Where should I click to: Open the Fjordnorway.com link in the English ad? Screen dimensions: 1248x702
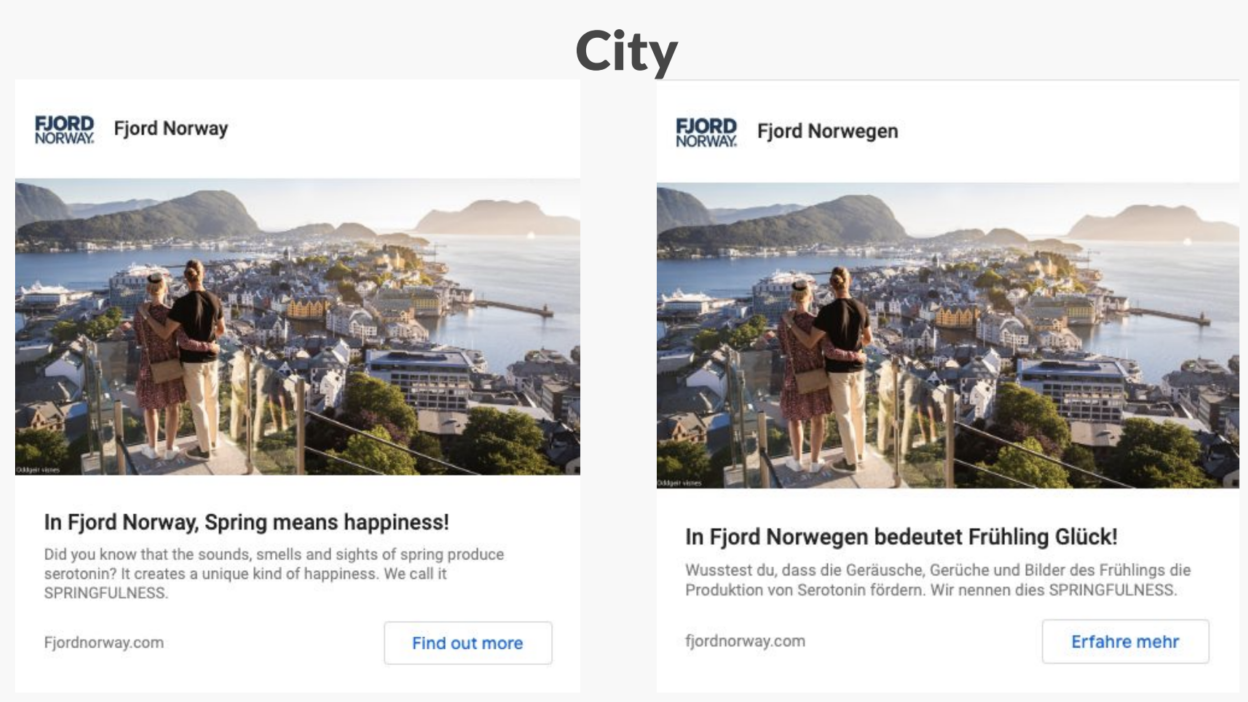[104, 643]
